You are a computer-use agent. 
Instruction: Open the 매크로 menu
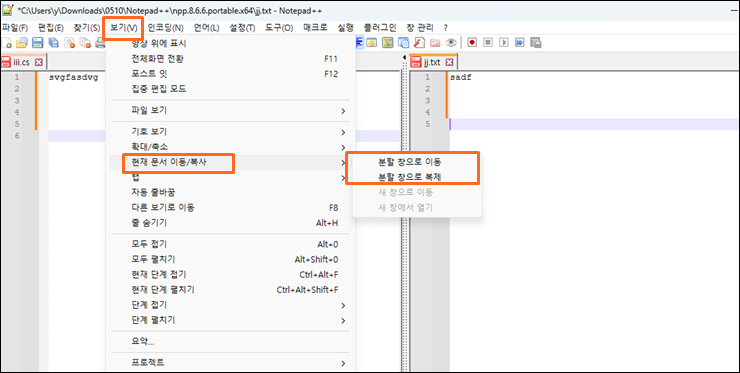[315, 27]
